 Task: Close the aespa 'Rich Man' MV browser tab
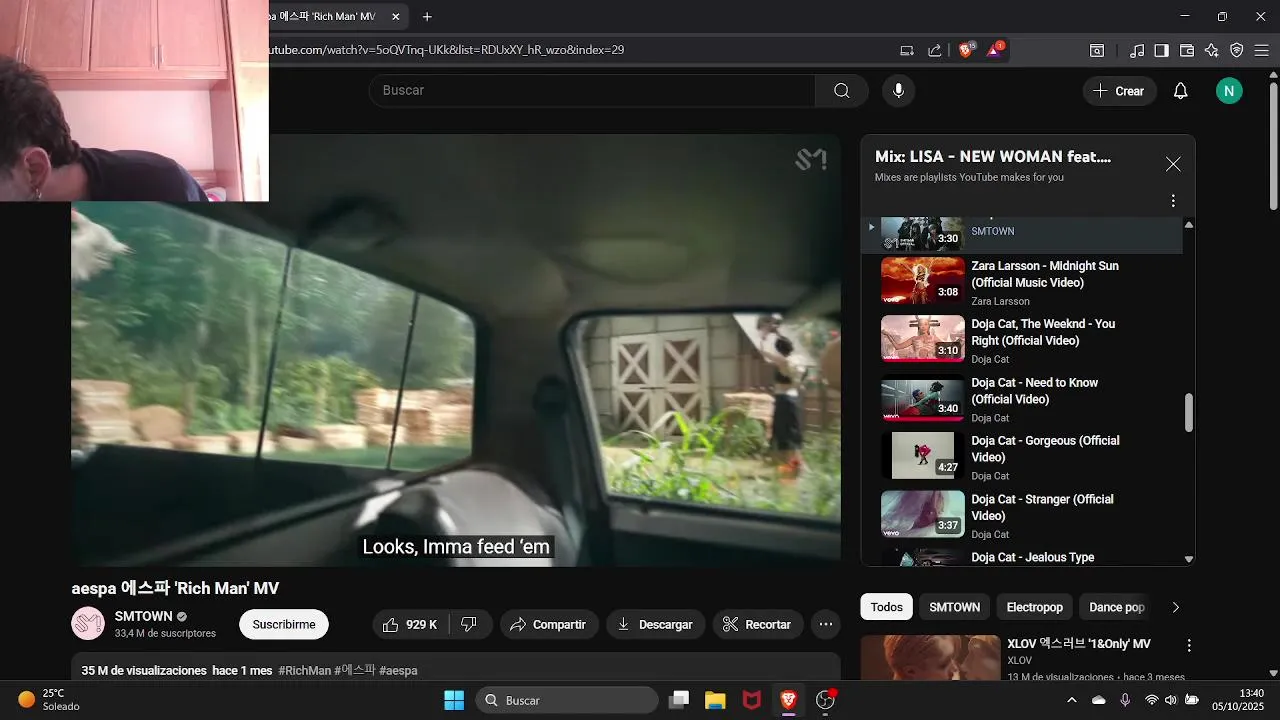point(396,17)
